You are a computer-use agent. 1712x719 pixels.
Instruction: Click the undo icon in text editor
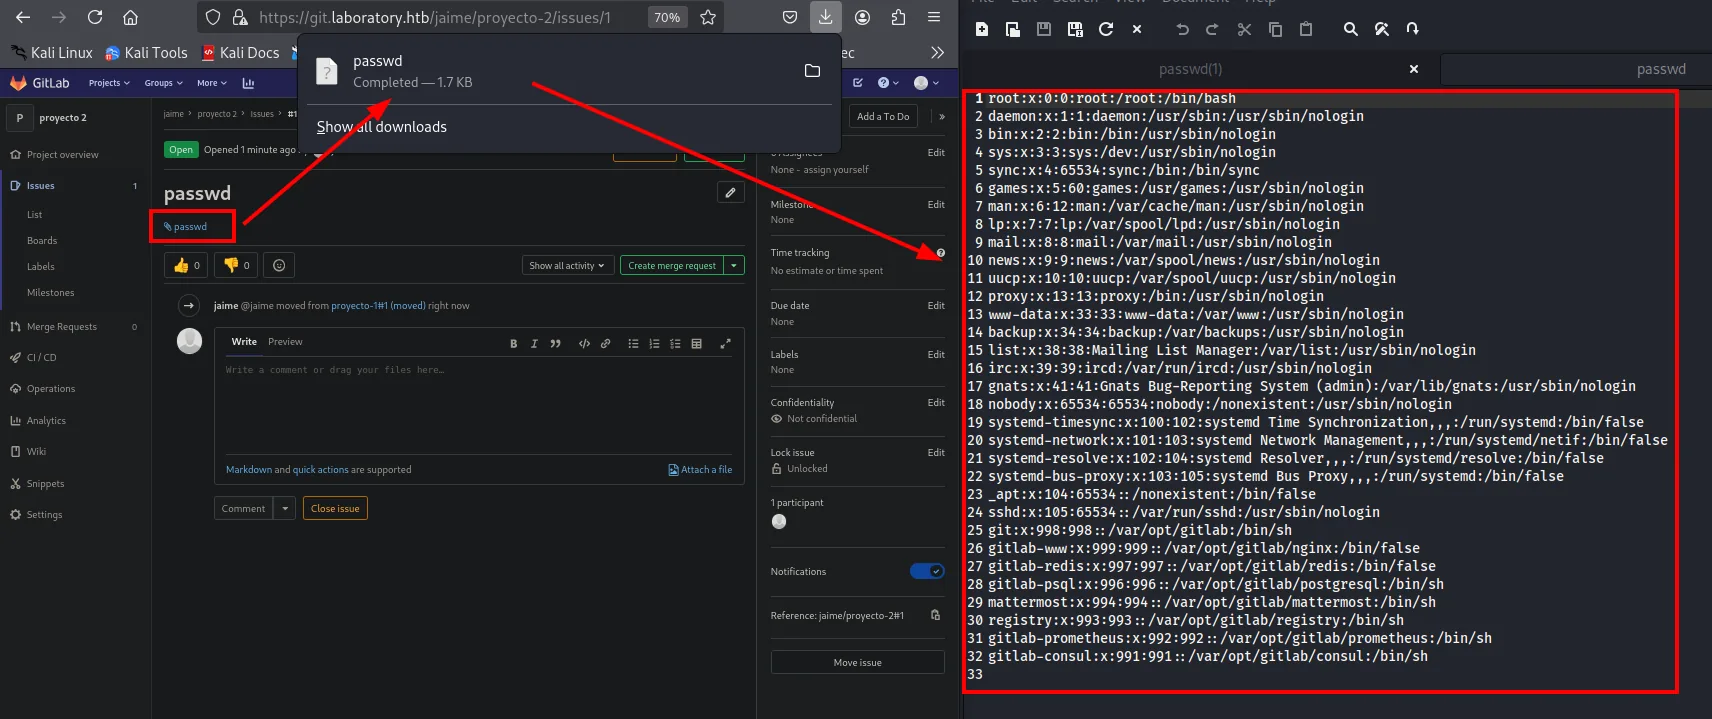coord(1182,29)
